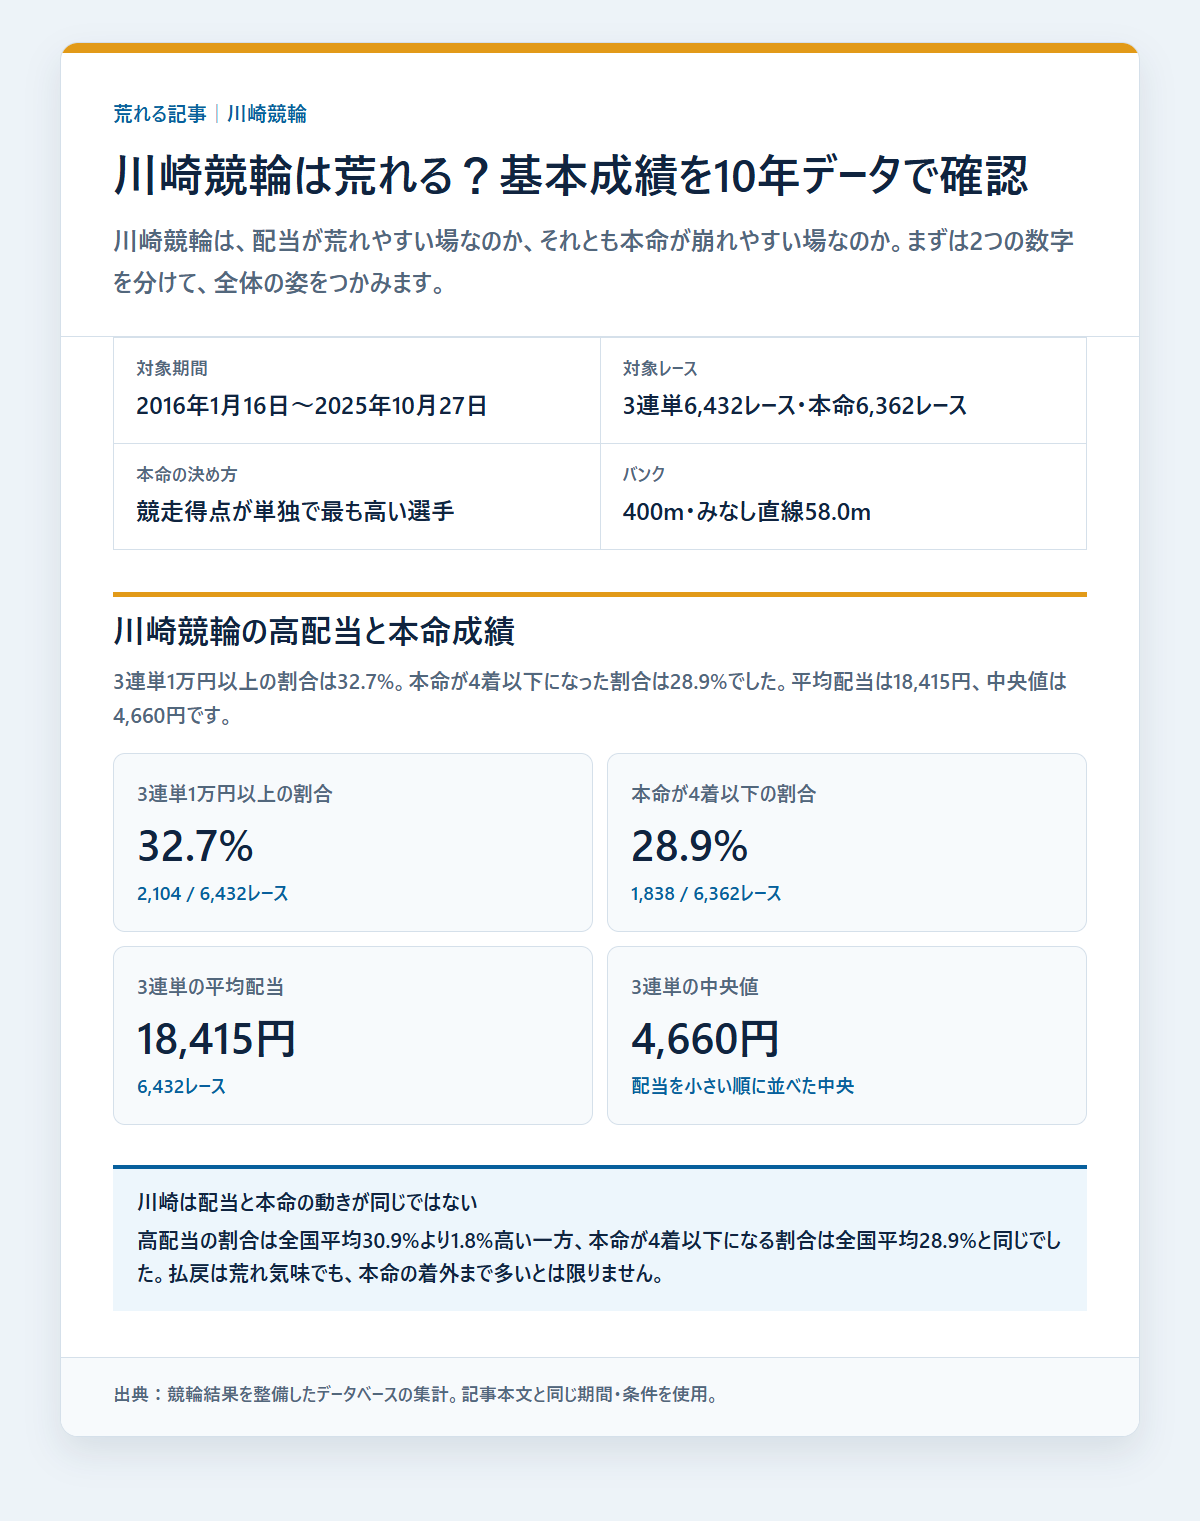Screen dimensions: 1200x1521
Task: Click the 対象レース label
Action: pos(660,369)
